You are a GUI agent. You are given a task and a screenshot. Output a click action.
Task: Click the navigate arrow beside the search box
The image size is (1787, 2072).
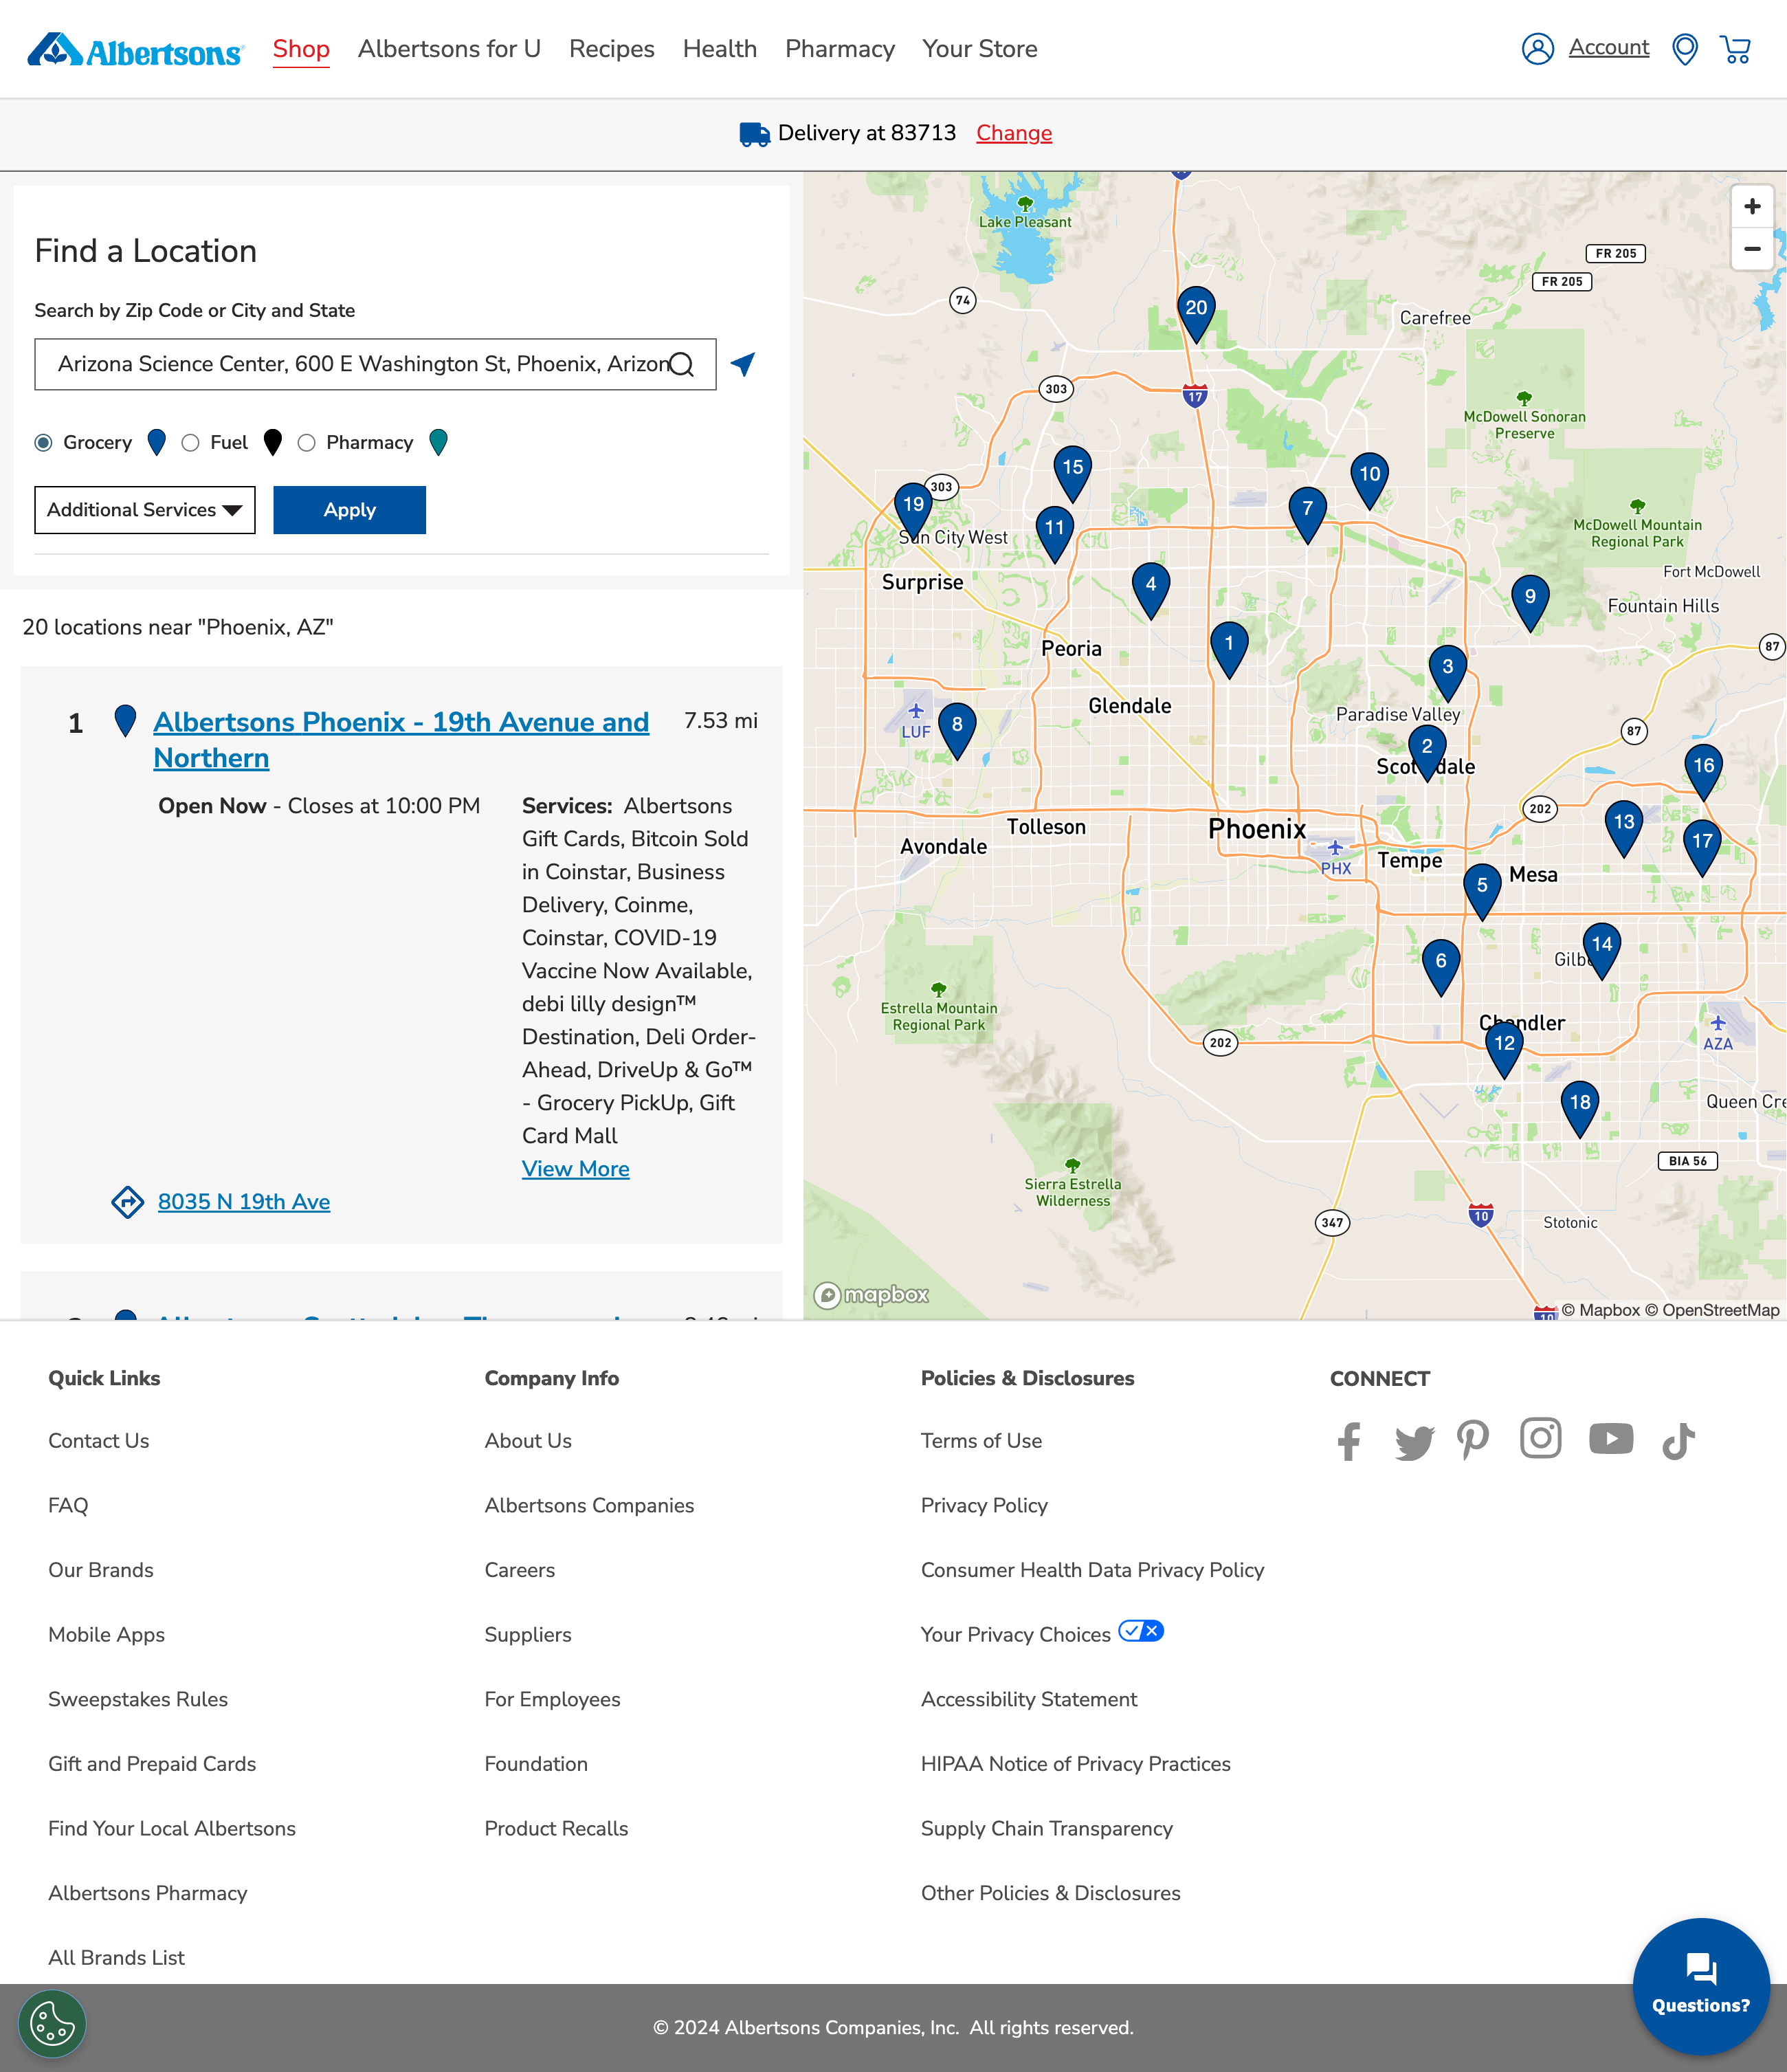(741, 364)
